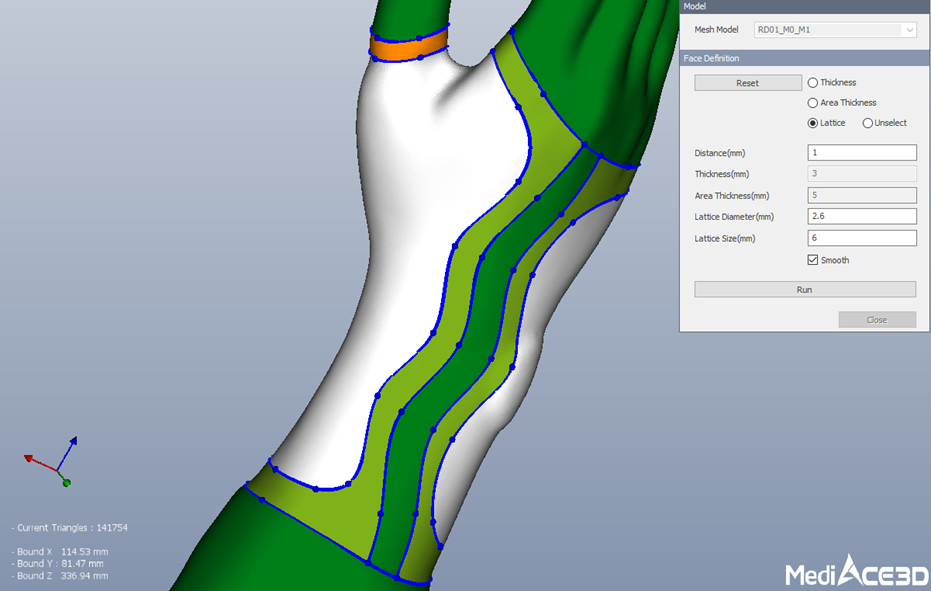Click the Distance(mm) input field
This screenshot has height=591, width=931.
(x=862, y=153)
